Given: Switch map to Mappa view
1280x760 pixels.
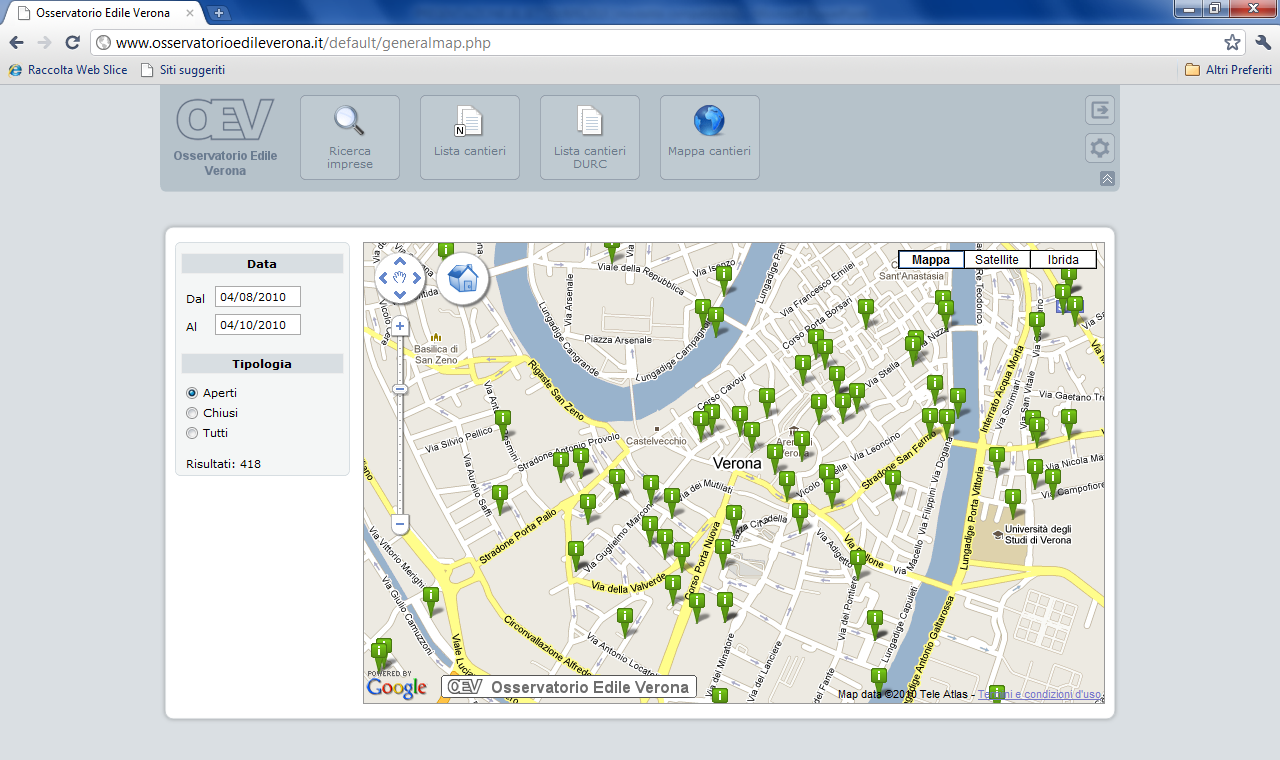Looking at the screenshot, I should coord(931,260).
